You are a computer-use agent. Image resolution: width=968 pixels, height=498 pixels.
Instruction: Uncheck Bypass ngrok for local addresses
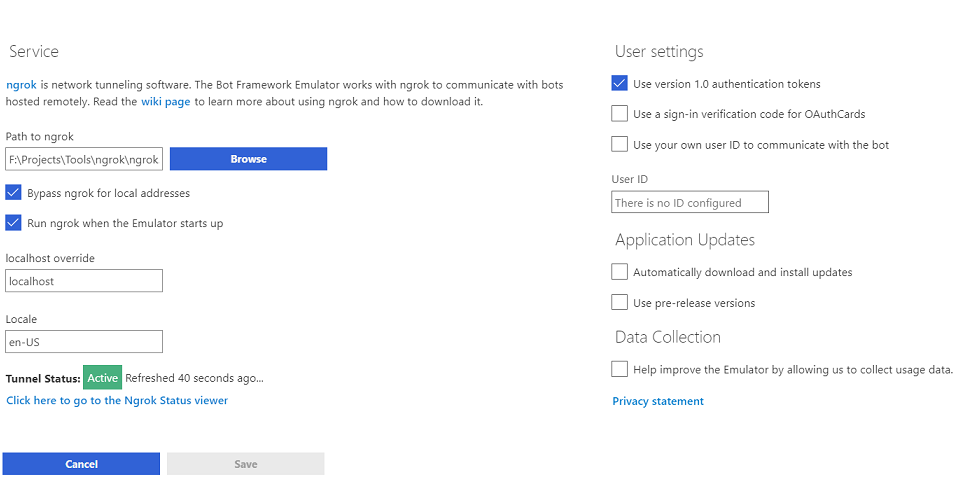coord(14,193)
